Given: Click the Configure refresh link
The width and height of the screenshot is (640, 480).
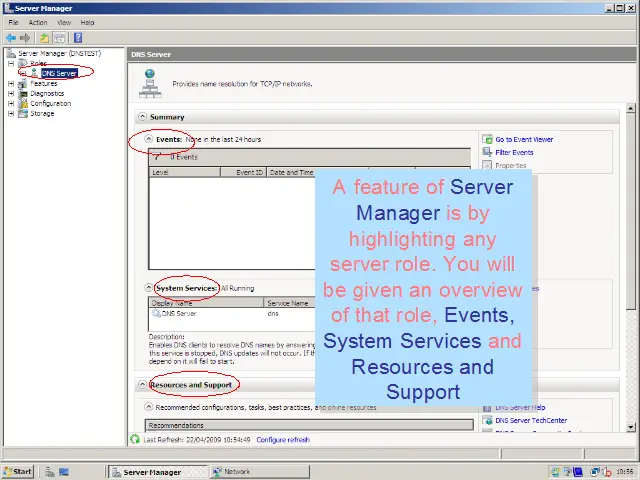Looking at the screenshot, I should [283, 440].
